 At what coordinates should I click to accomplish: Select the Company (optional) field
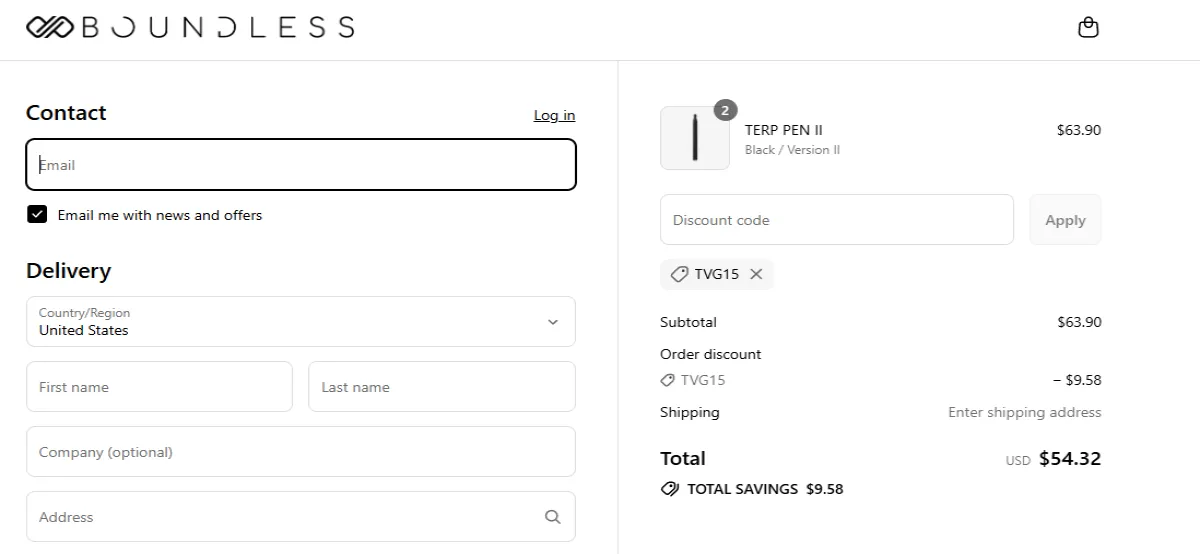[x=300, y=452]
